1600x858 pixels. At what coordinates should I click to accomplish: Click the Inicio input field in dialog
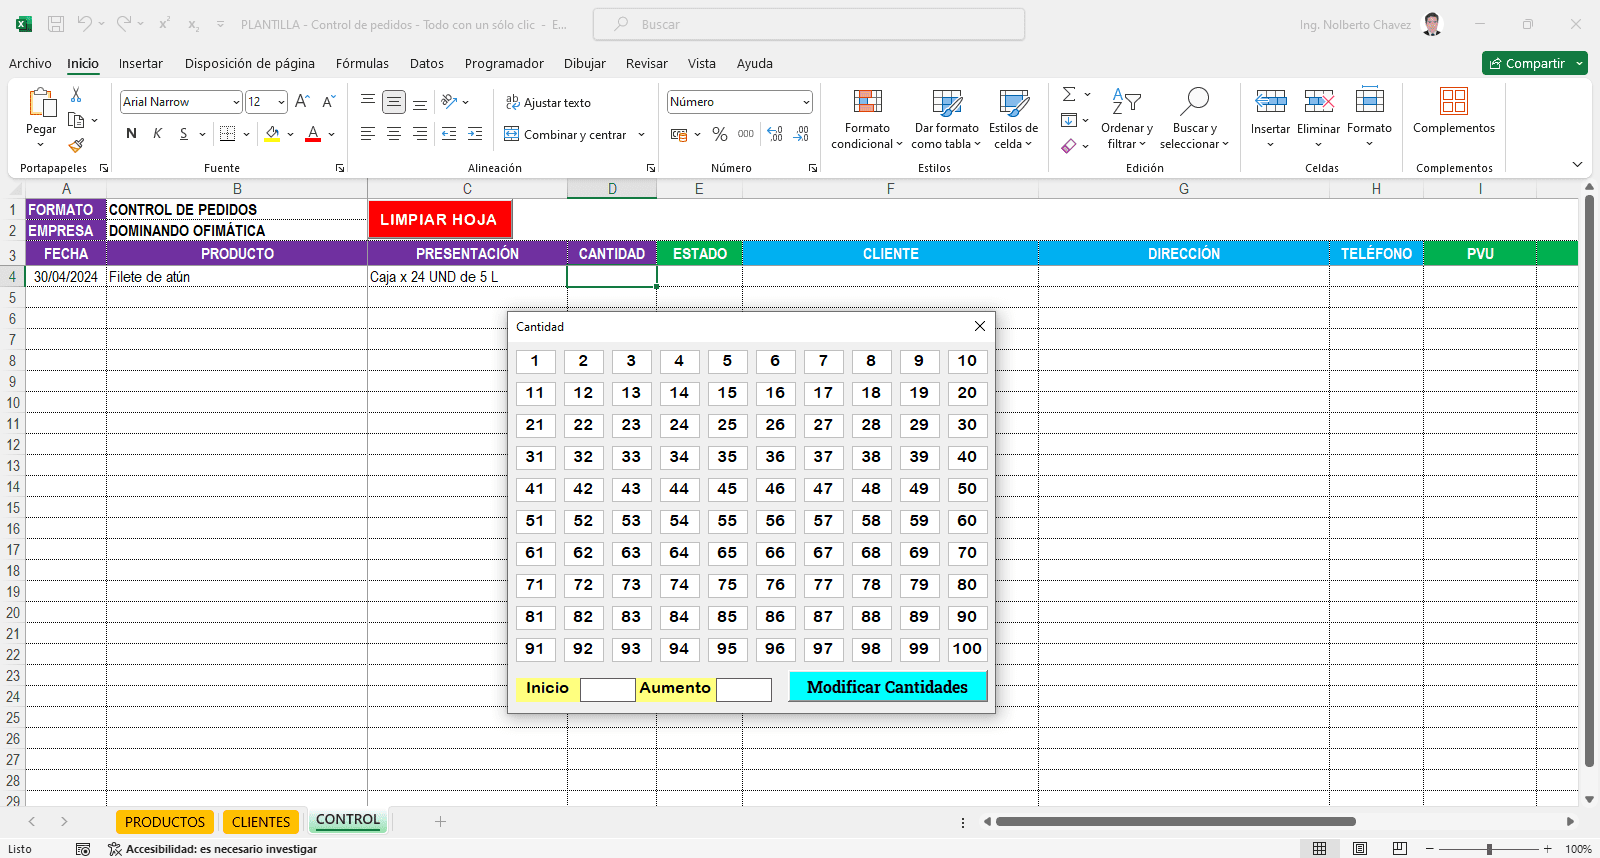click(x=607, y=689)
